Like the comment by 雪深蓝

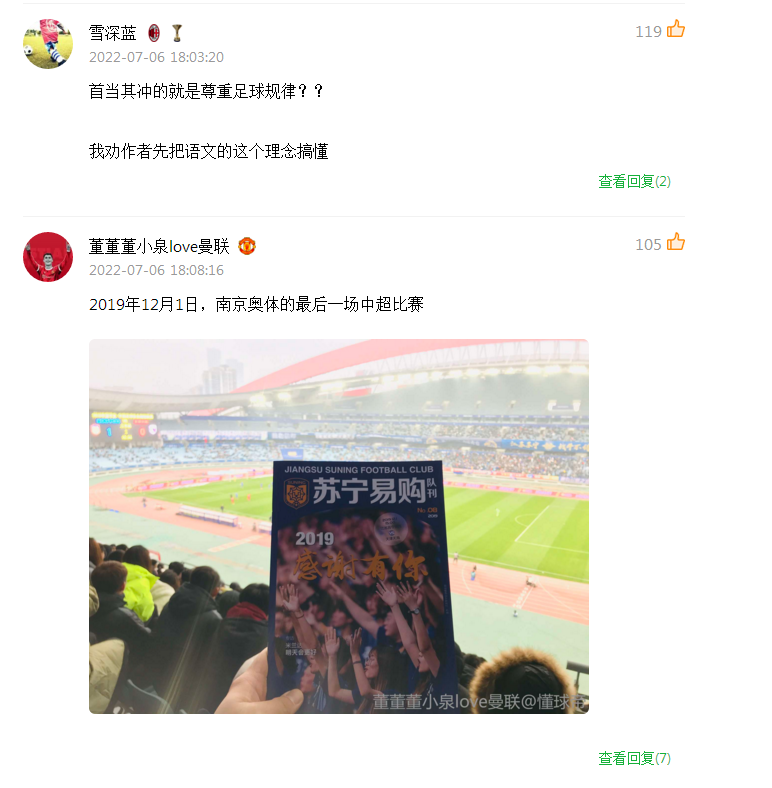tap(676, 29)
